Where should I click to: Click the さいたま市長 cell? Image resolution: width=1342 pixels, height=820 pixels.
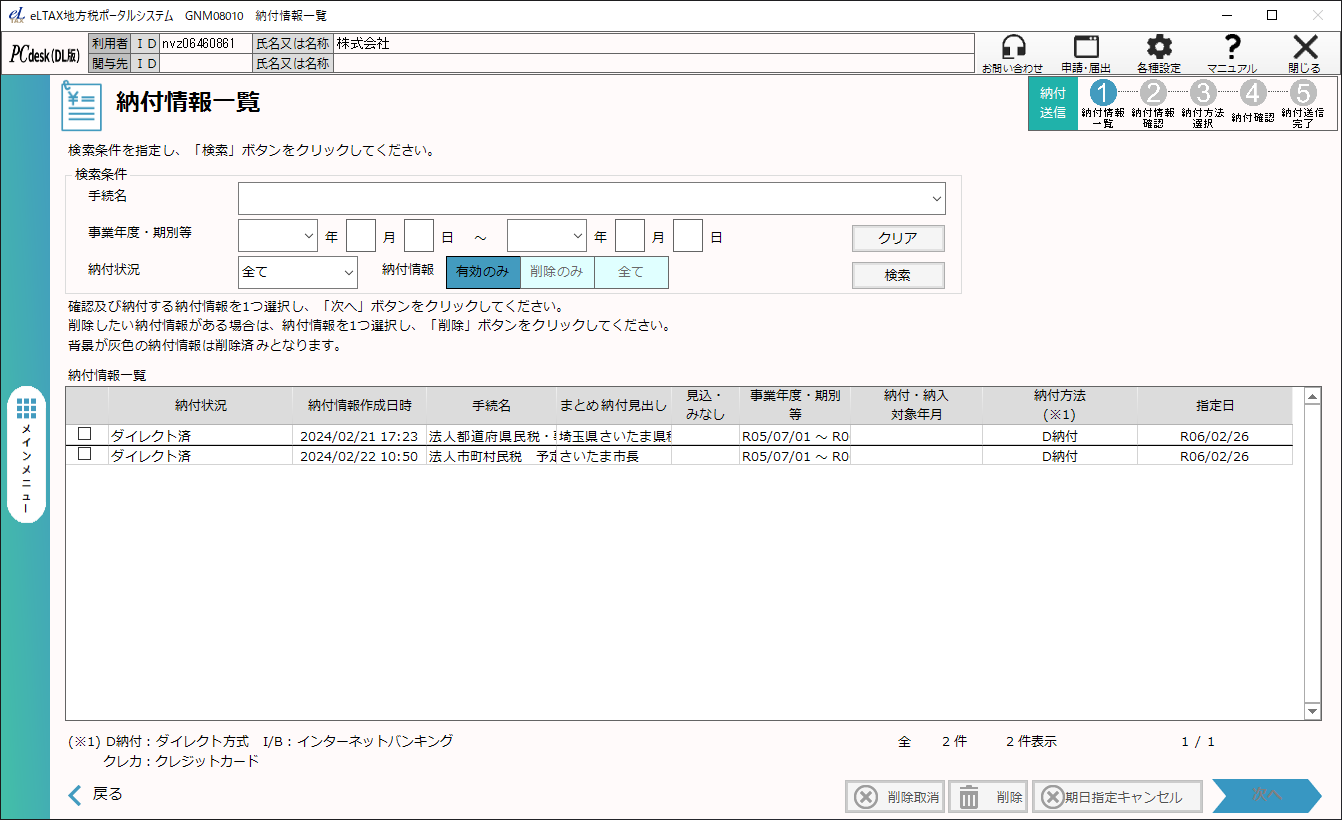coord(614,457)
